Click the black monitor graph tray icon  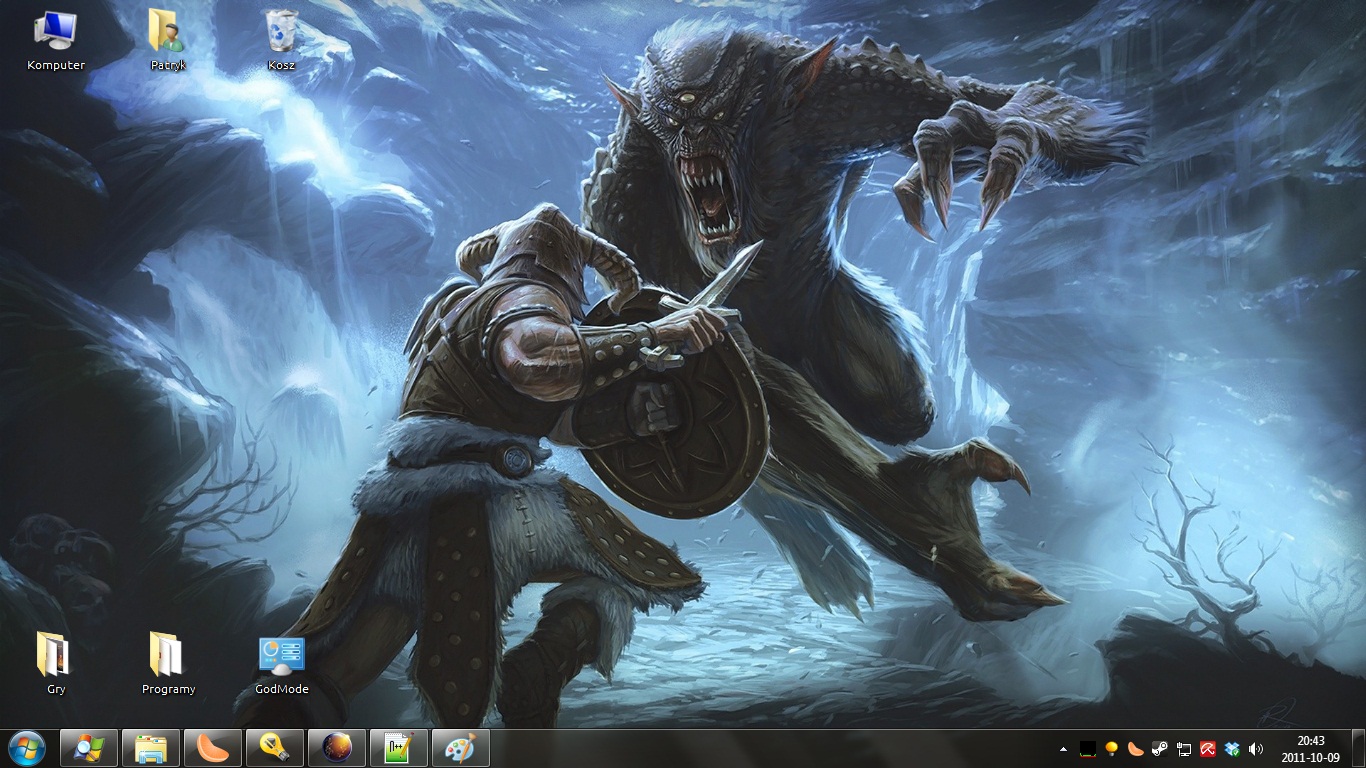coord(1087,749)
